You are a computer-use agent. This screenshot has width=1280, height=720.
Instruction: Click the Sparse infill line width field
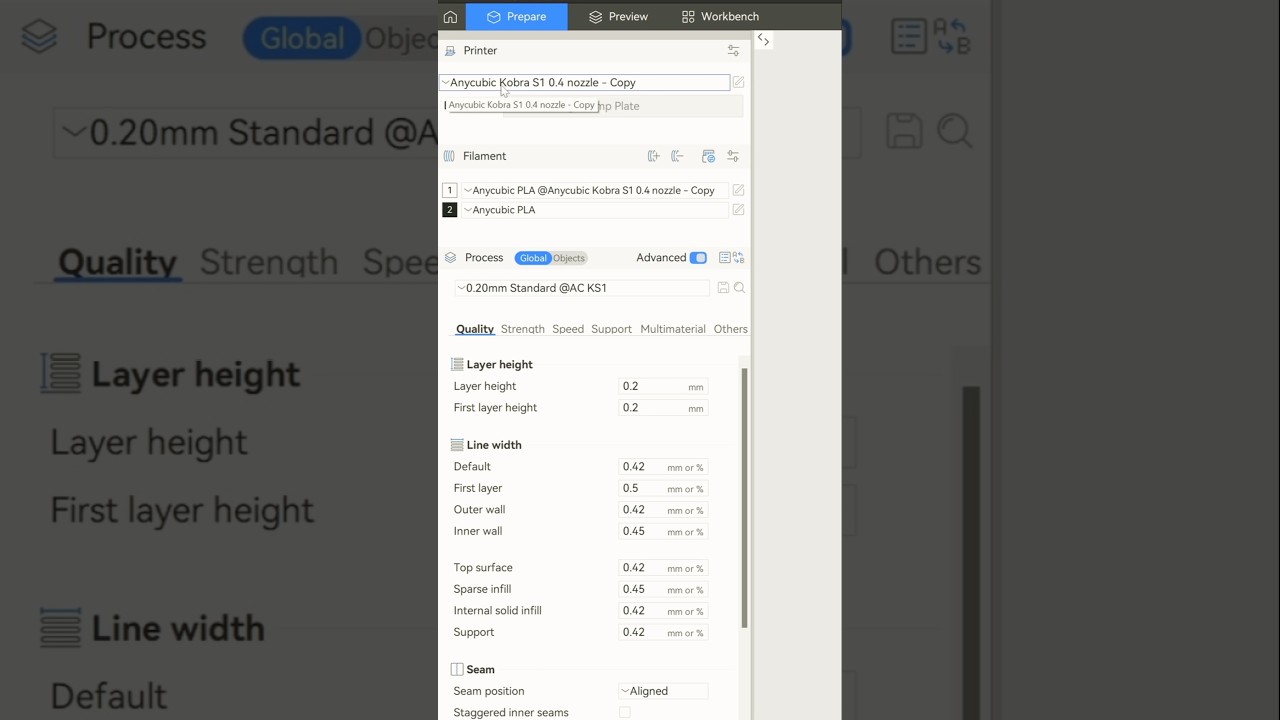(x=663, y=590)
